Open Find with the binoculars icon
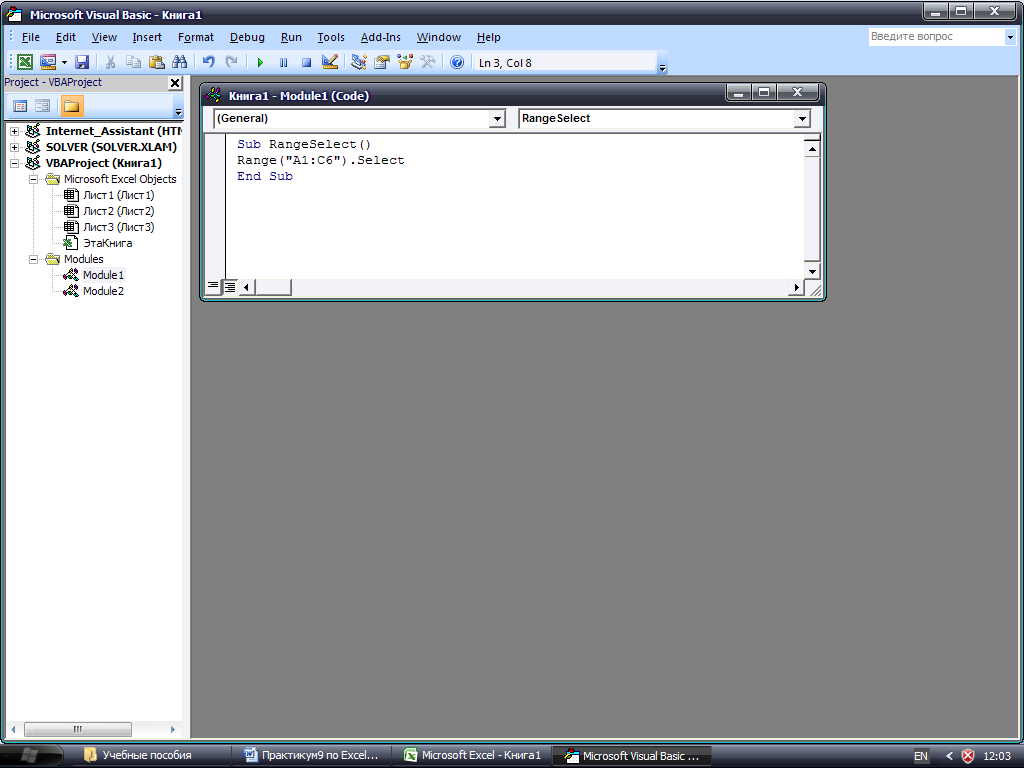The height and width of the screenshot is (768, 1024). pyautogui.click(x=179, y=62)
